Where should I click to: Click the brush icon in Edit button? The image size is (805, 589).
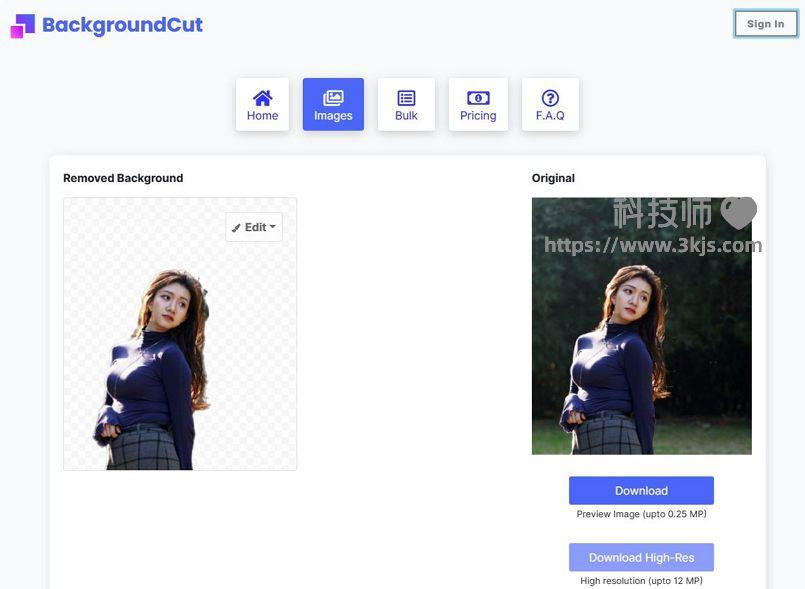click(236, 228)
